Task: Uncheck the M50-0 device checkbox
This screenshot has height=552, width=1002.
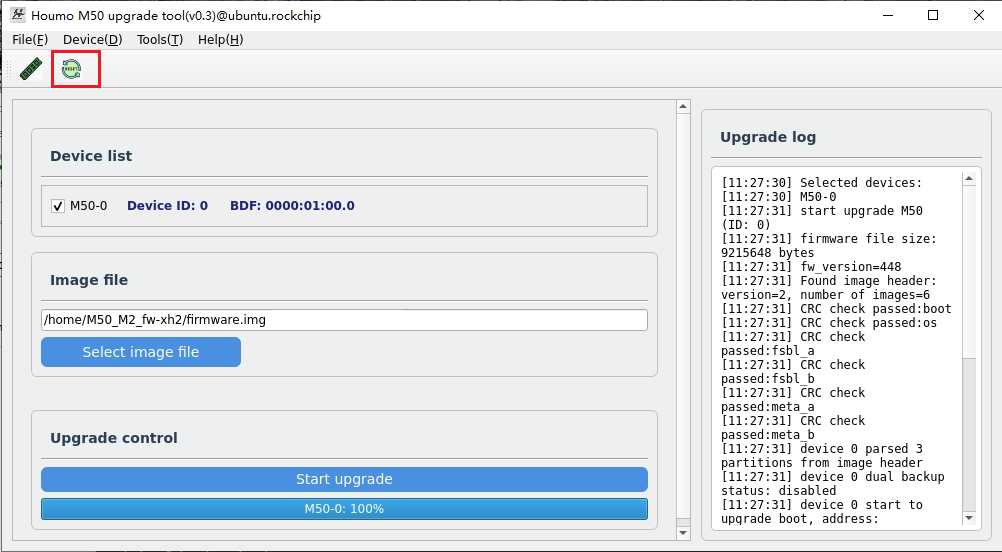Action: point(58,206)
